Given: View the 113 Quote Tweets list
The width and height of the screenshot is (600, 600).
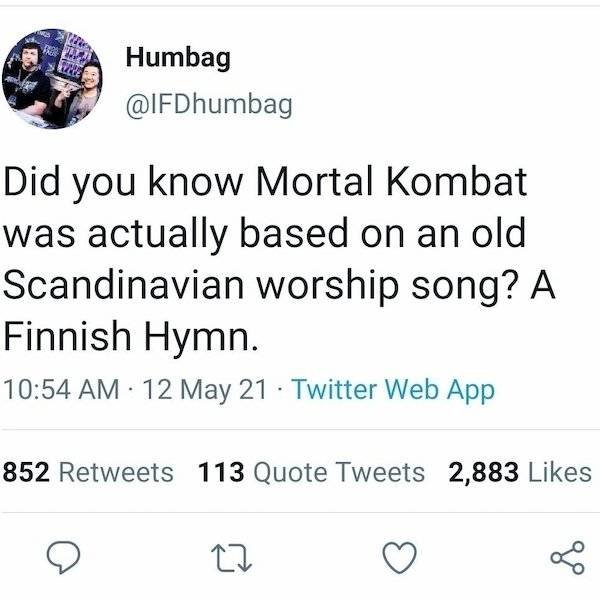Looking at the screenshot, I should click(311, 472).
